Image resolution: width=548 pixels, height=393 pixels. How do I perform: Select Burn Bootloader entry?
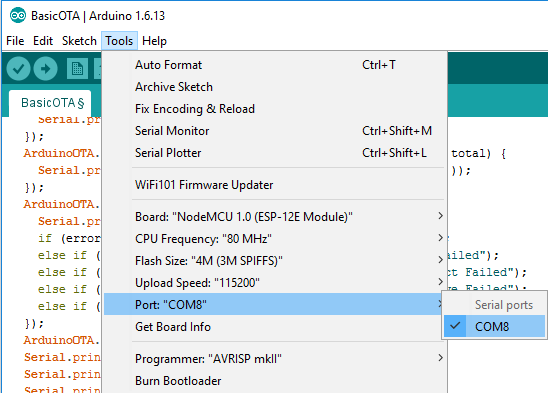click(275, 381)
